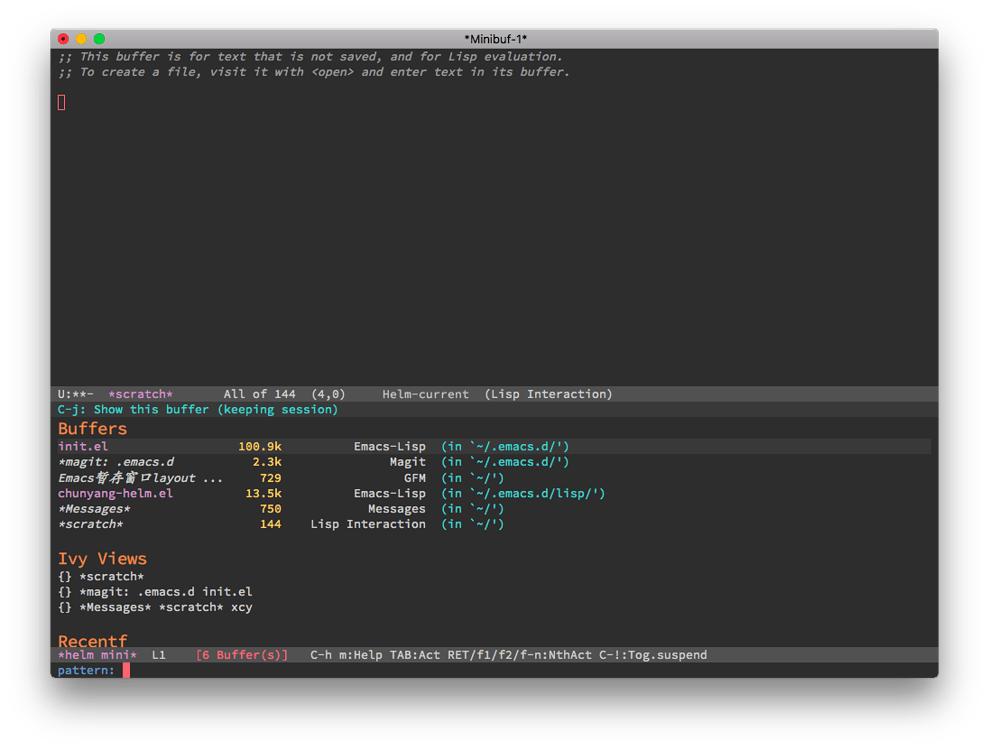Screen dimensions: 988x750
Task: Open the C-j Show this buffer action
Action: tap(198, 409)
